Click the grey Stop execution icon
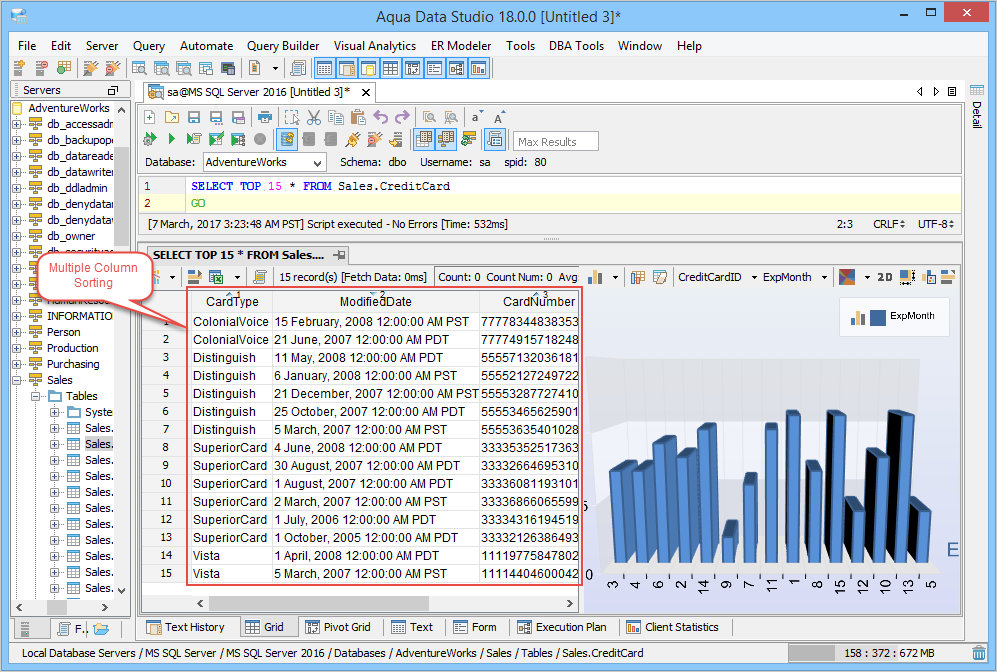This screenshot has width=997, height=672. tap(260, 139)
